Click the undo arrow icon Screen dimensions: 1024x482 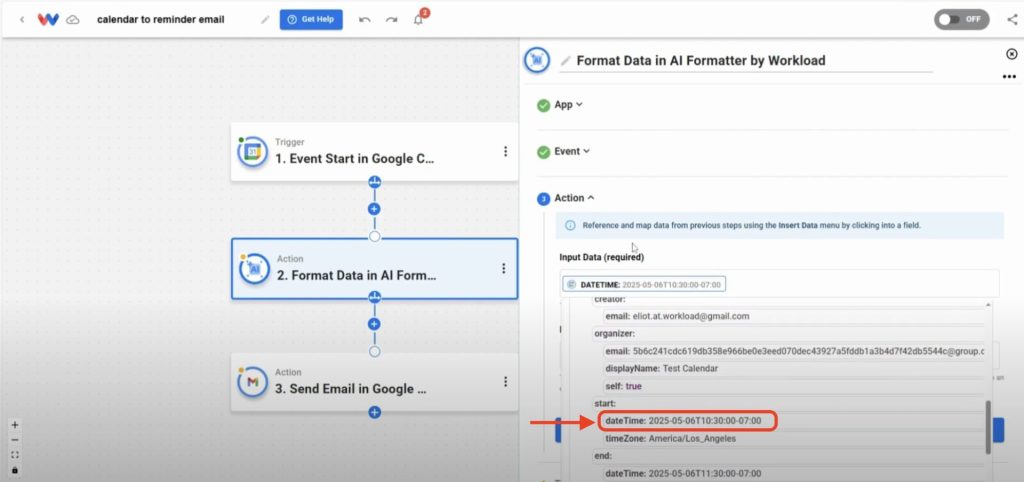pos(364,20)
